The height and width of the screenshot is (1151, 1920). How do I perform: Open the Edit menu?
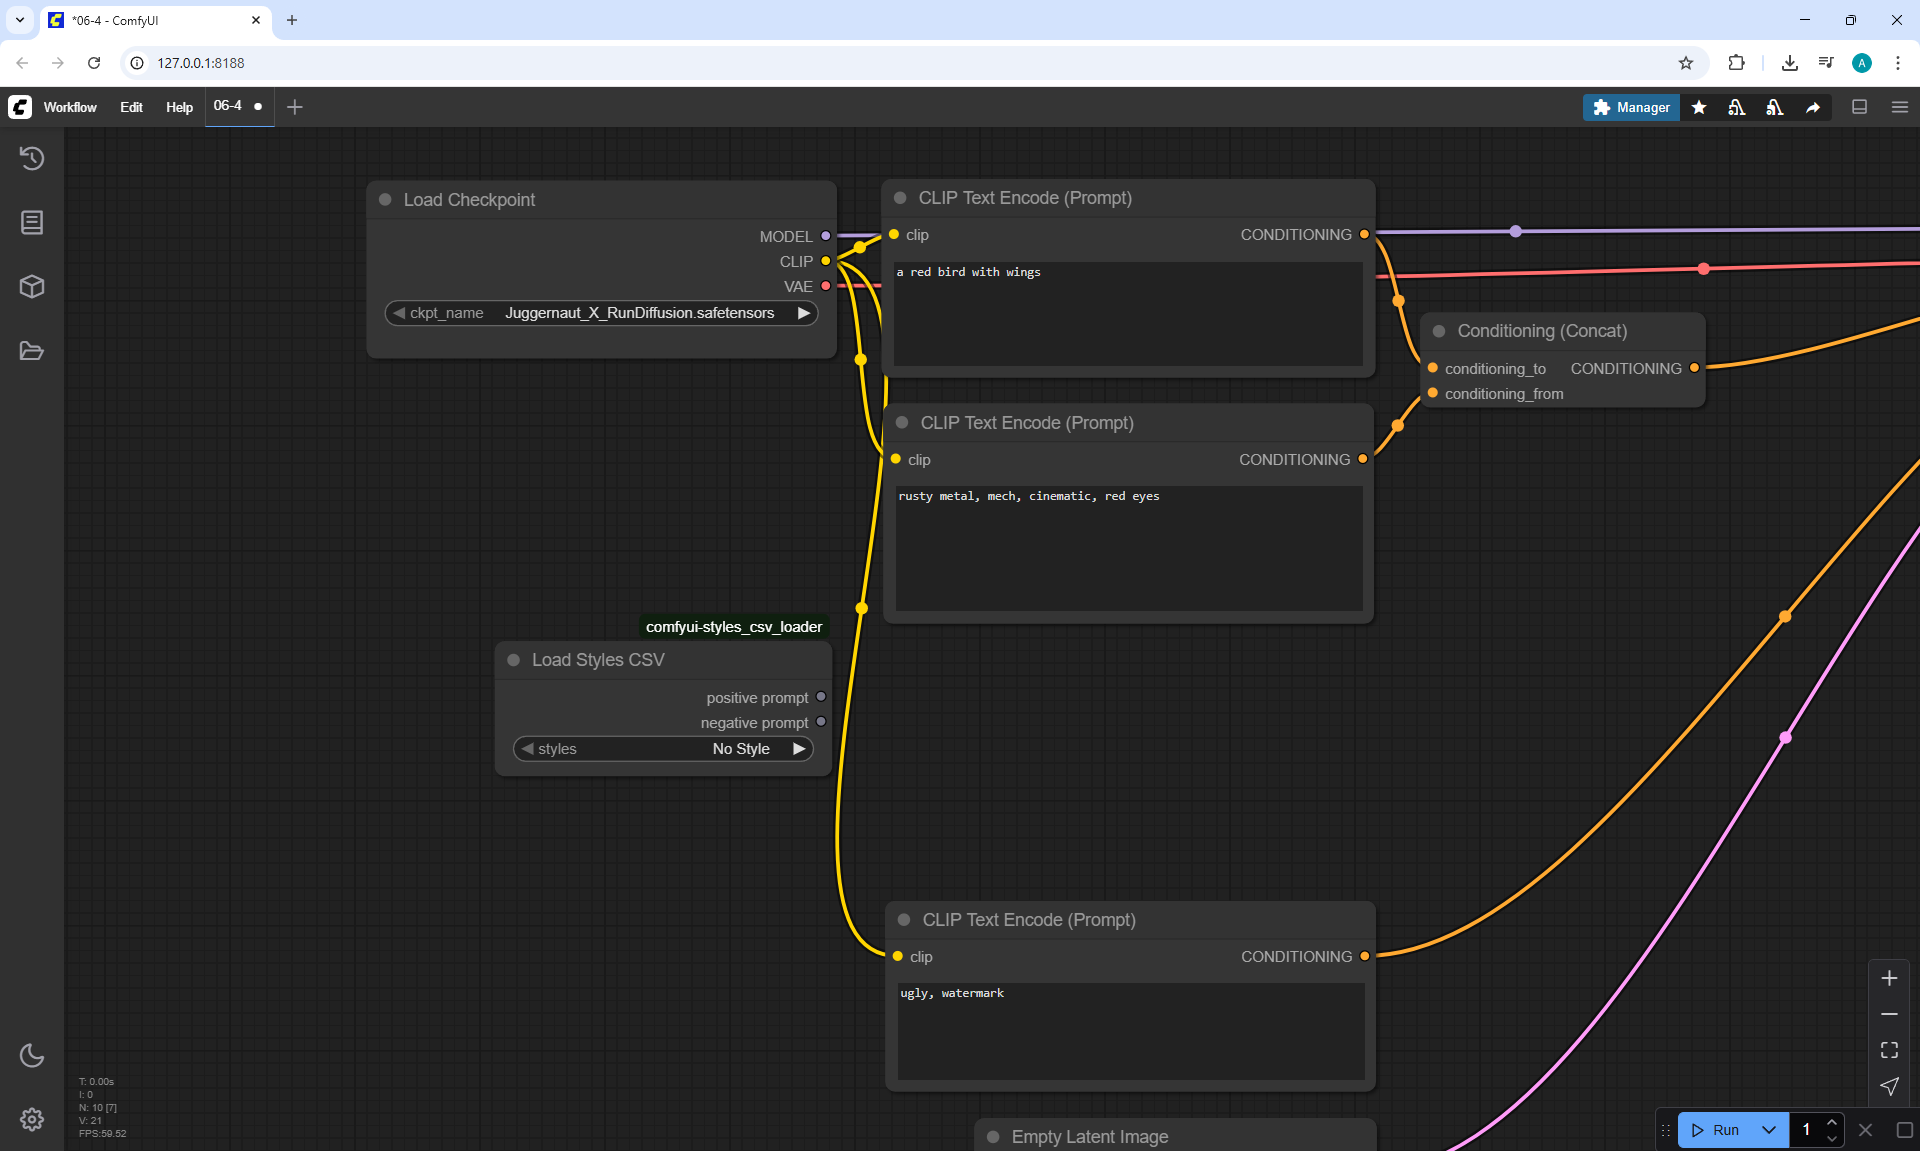point(131,107)
